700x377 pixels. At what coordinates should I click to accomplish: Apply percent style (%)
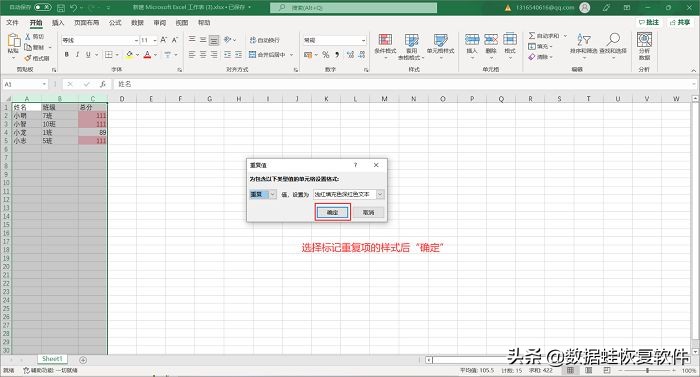click(x=326, y=54)
